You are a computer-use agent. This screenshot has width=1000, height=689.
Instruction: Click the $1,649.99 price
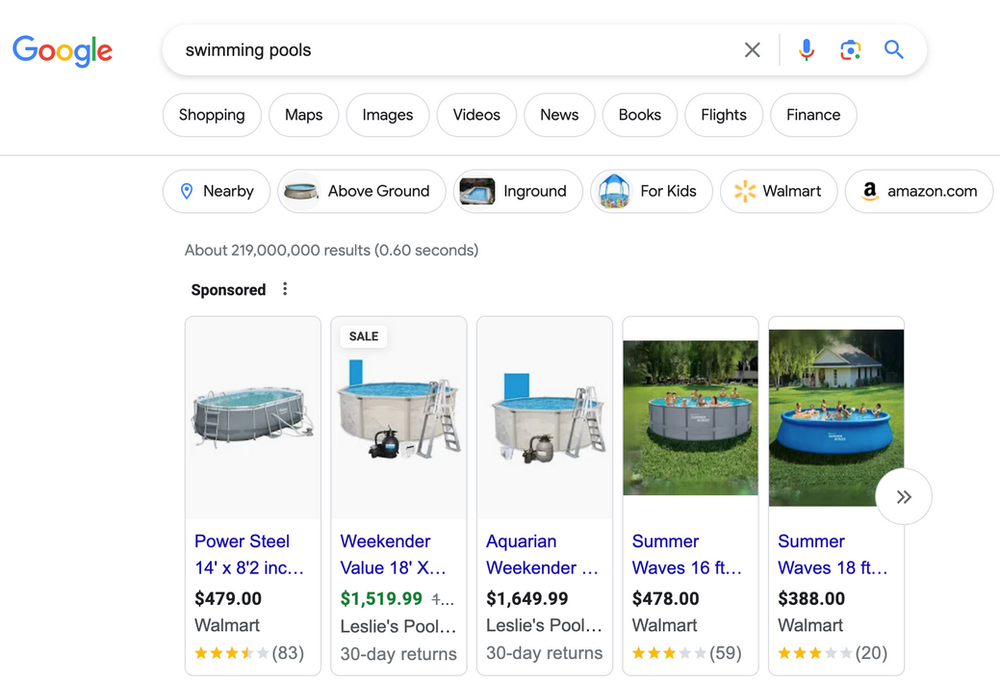pos(527,598)
